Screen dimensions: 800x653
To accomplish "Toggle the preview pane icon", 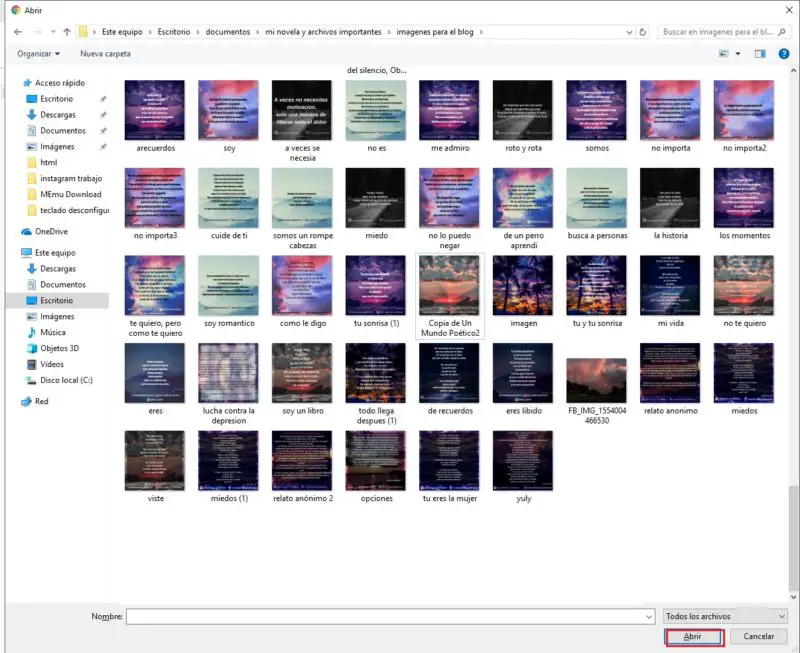I will click(760, 54).
